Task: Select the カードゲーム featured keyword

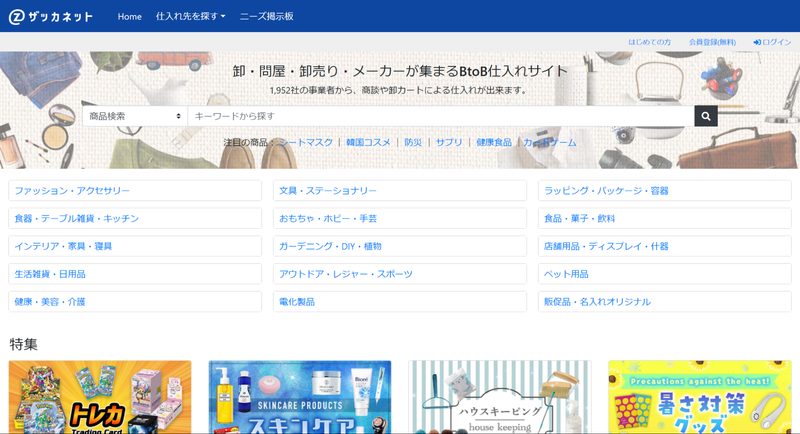Action: point(549,142)
